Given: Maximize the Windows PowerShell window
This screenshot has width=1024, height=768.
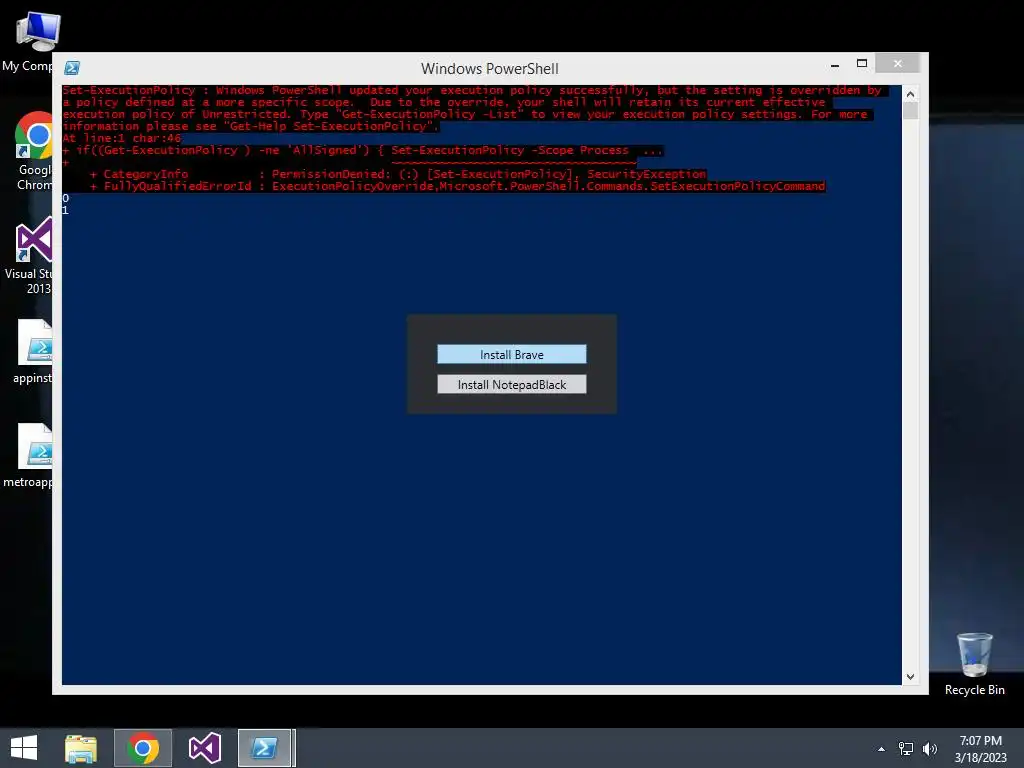Looking at the screenshot, I should (x=861, y=64).
